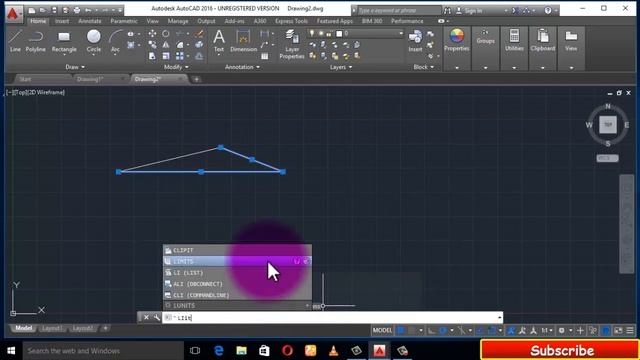The image size is (640, 360).
Task: Expand the Annotation panel
Action: click(242, 67)
